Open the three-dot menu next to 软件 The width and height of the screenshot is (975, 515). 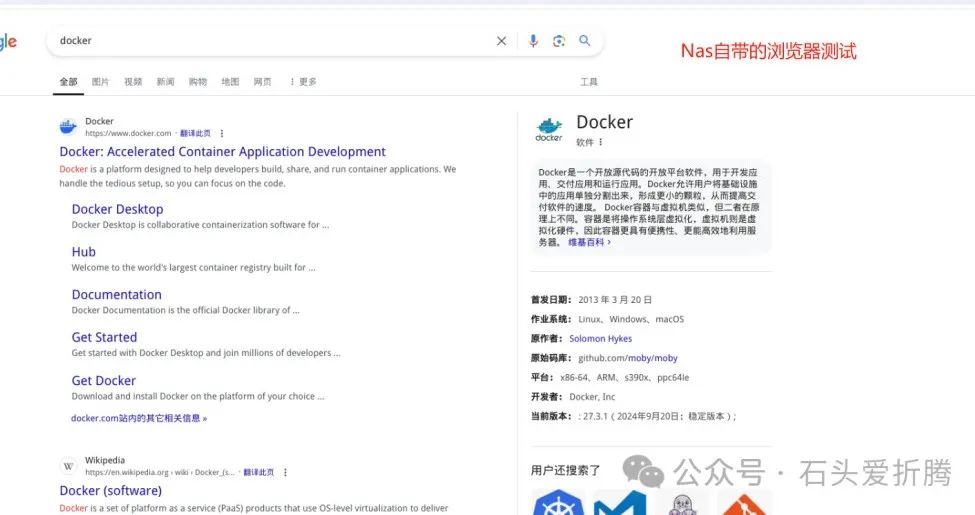[x=601, y=142]
